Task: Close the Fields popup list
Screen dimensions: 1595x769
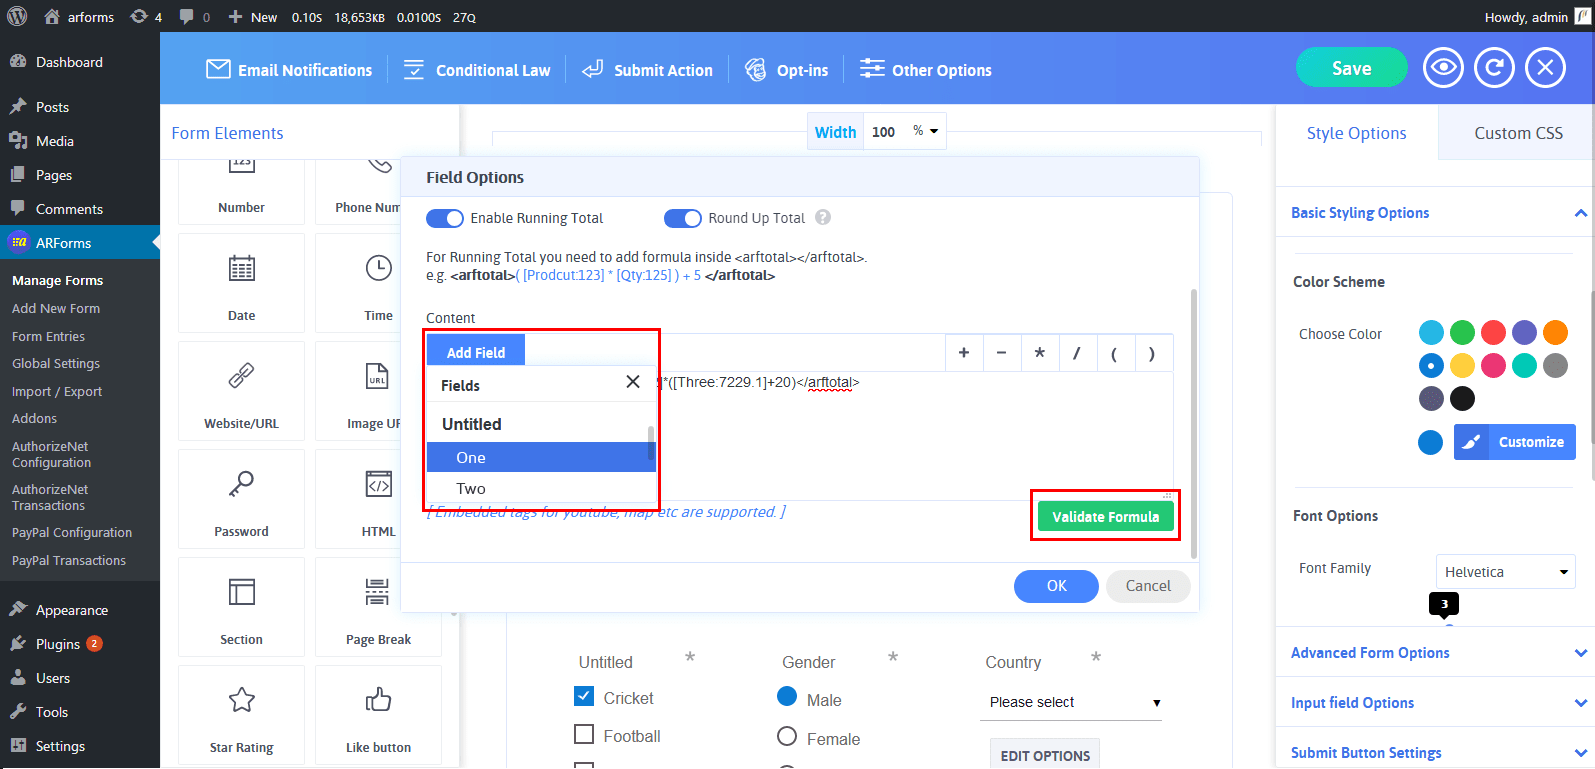Action: point(632,382)
